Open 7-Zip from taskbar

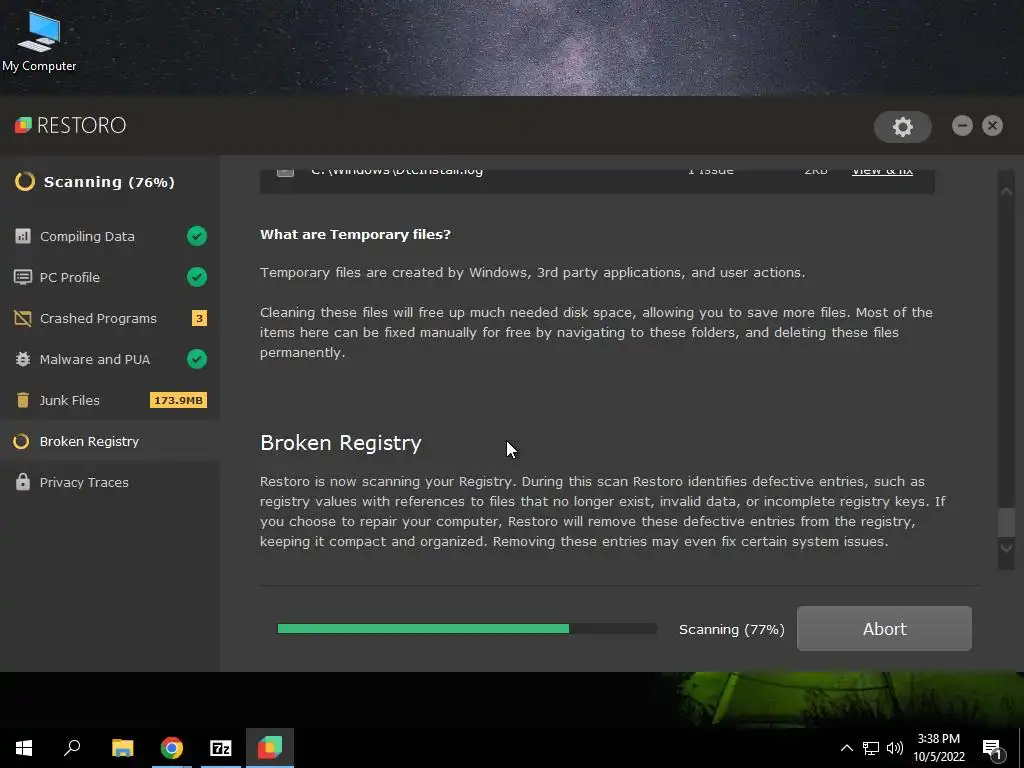[221, 748]
